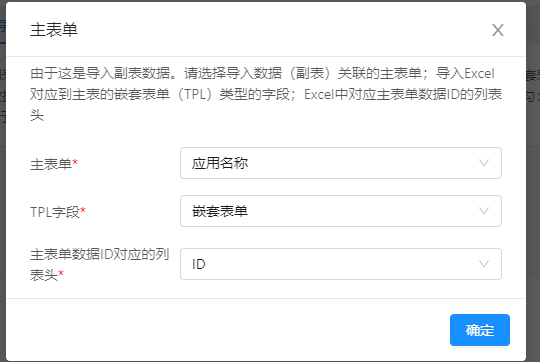
Task: Click the 主表单 field label
Action: click(x=51, y=164)
